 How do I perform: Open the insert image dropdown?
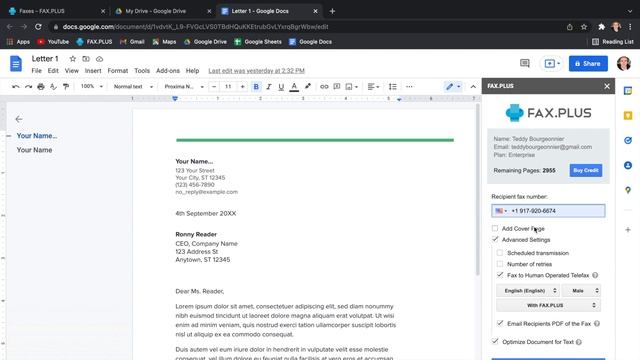(351, 87)
